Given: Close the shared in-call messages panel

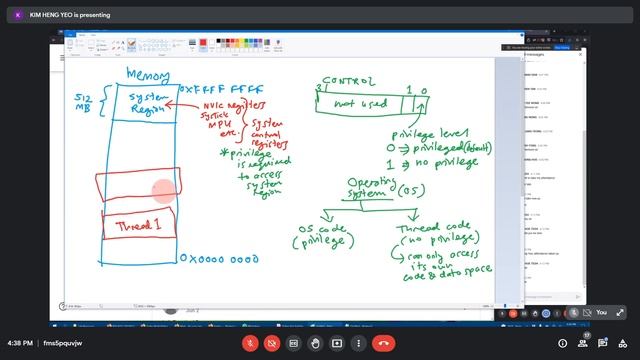Looking at the screenshot, I should click(580, 54).
